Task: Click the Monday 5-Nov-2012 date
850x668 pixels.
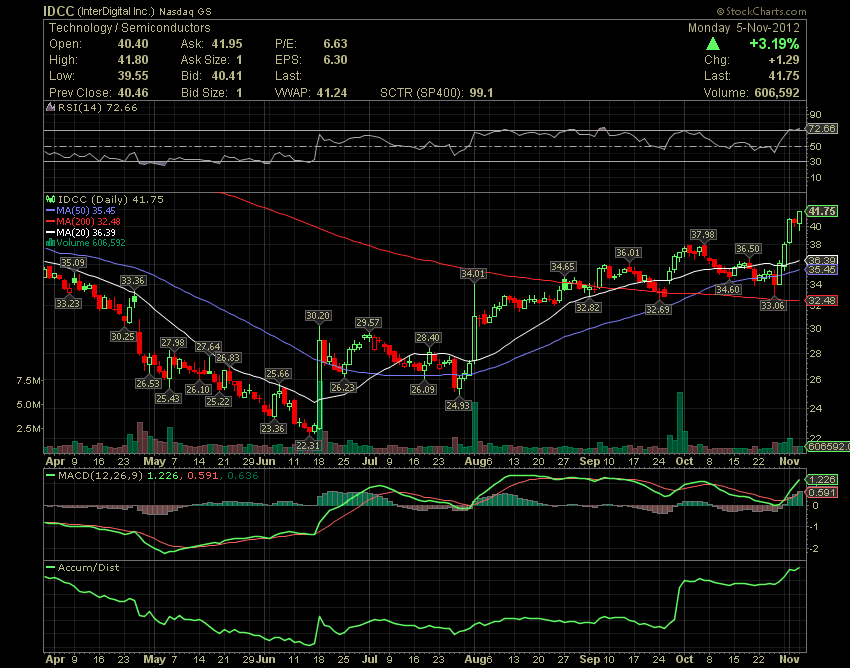Action: tap(743, 28)
